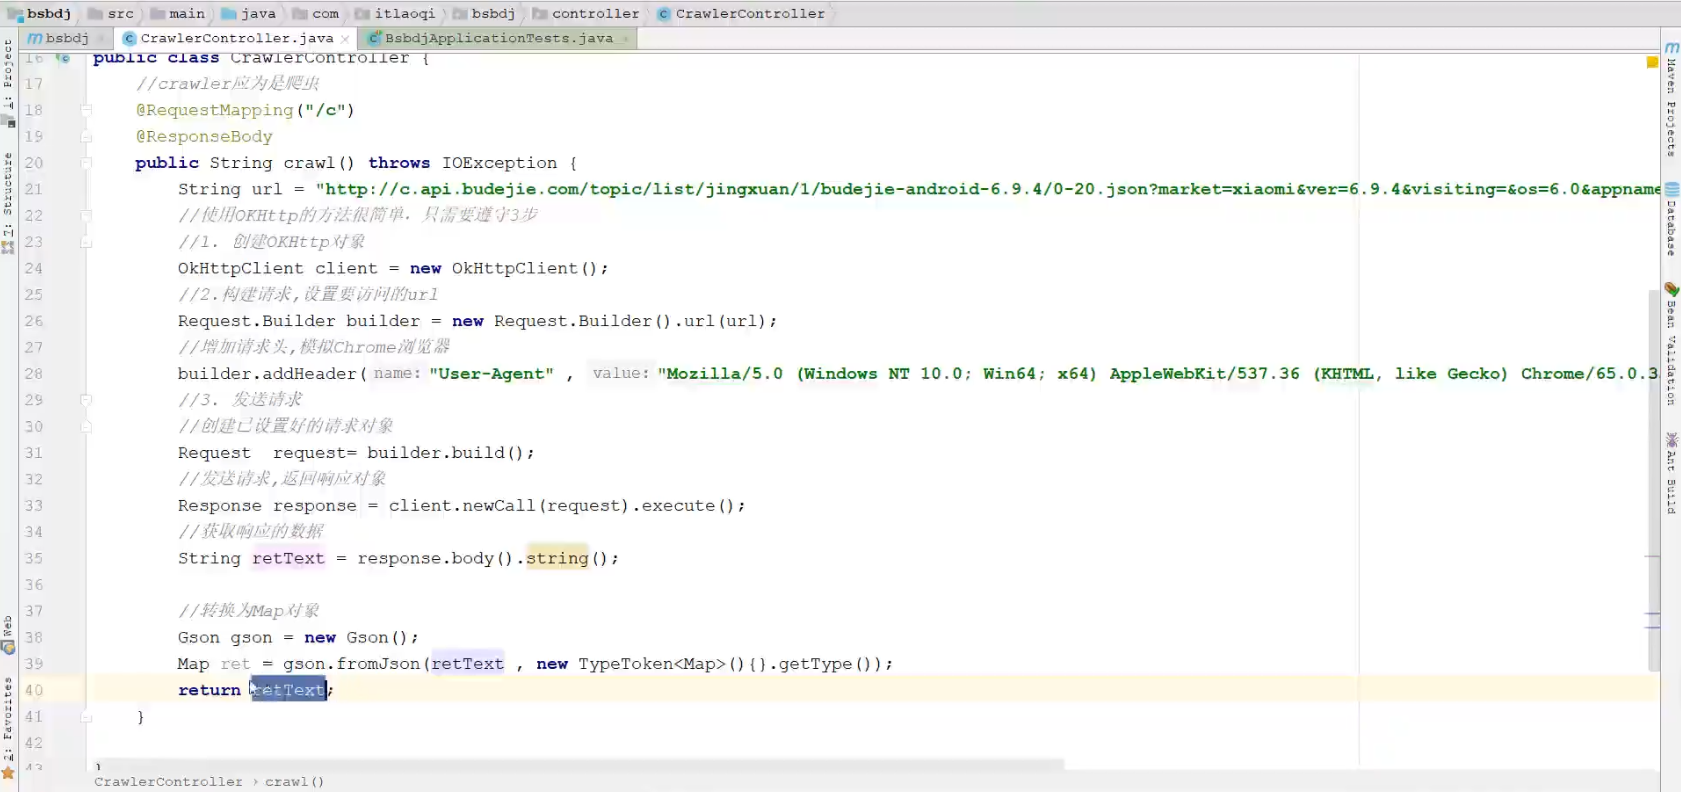Click the BsbdjApplicationTests tab class icon

click(374, 38)
